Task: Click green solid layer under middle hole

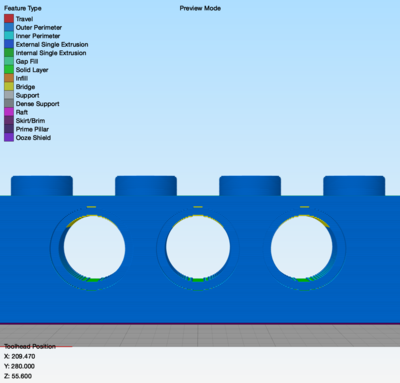Action: [x=198, y=280]
